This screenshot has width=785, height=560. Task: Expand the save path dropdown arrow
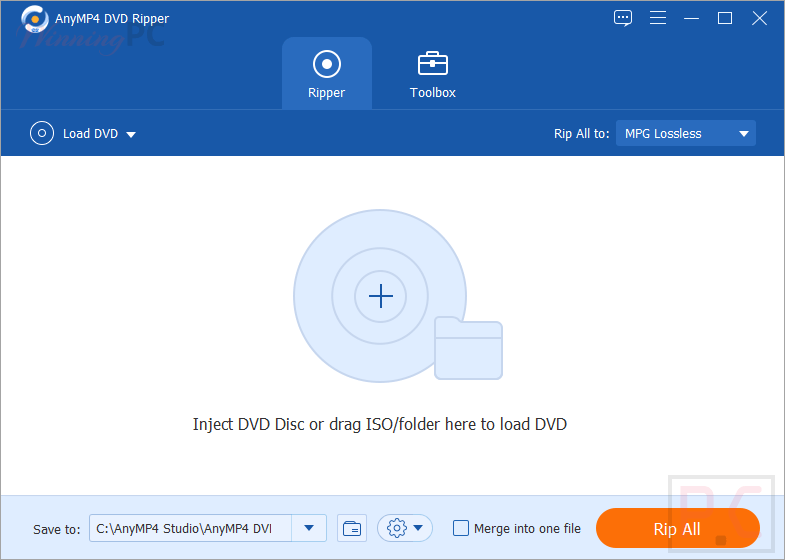tap(309, 528)
